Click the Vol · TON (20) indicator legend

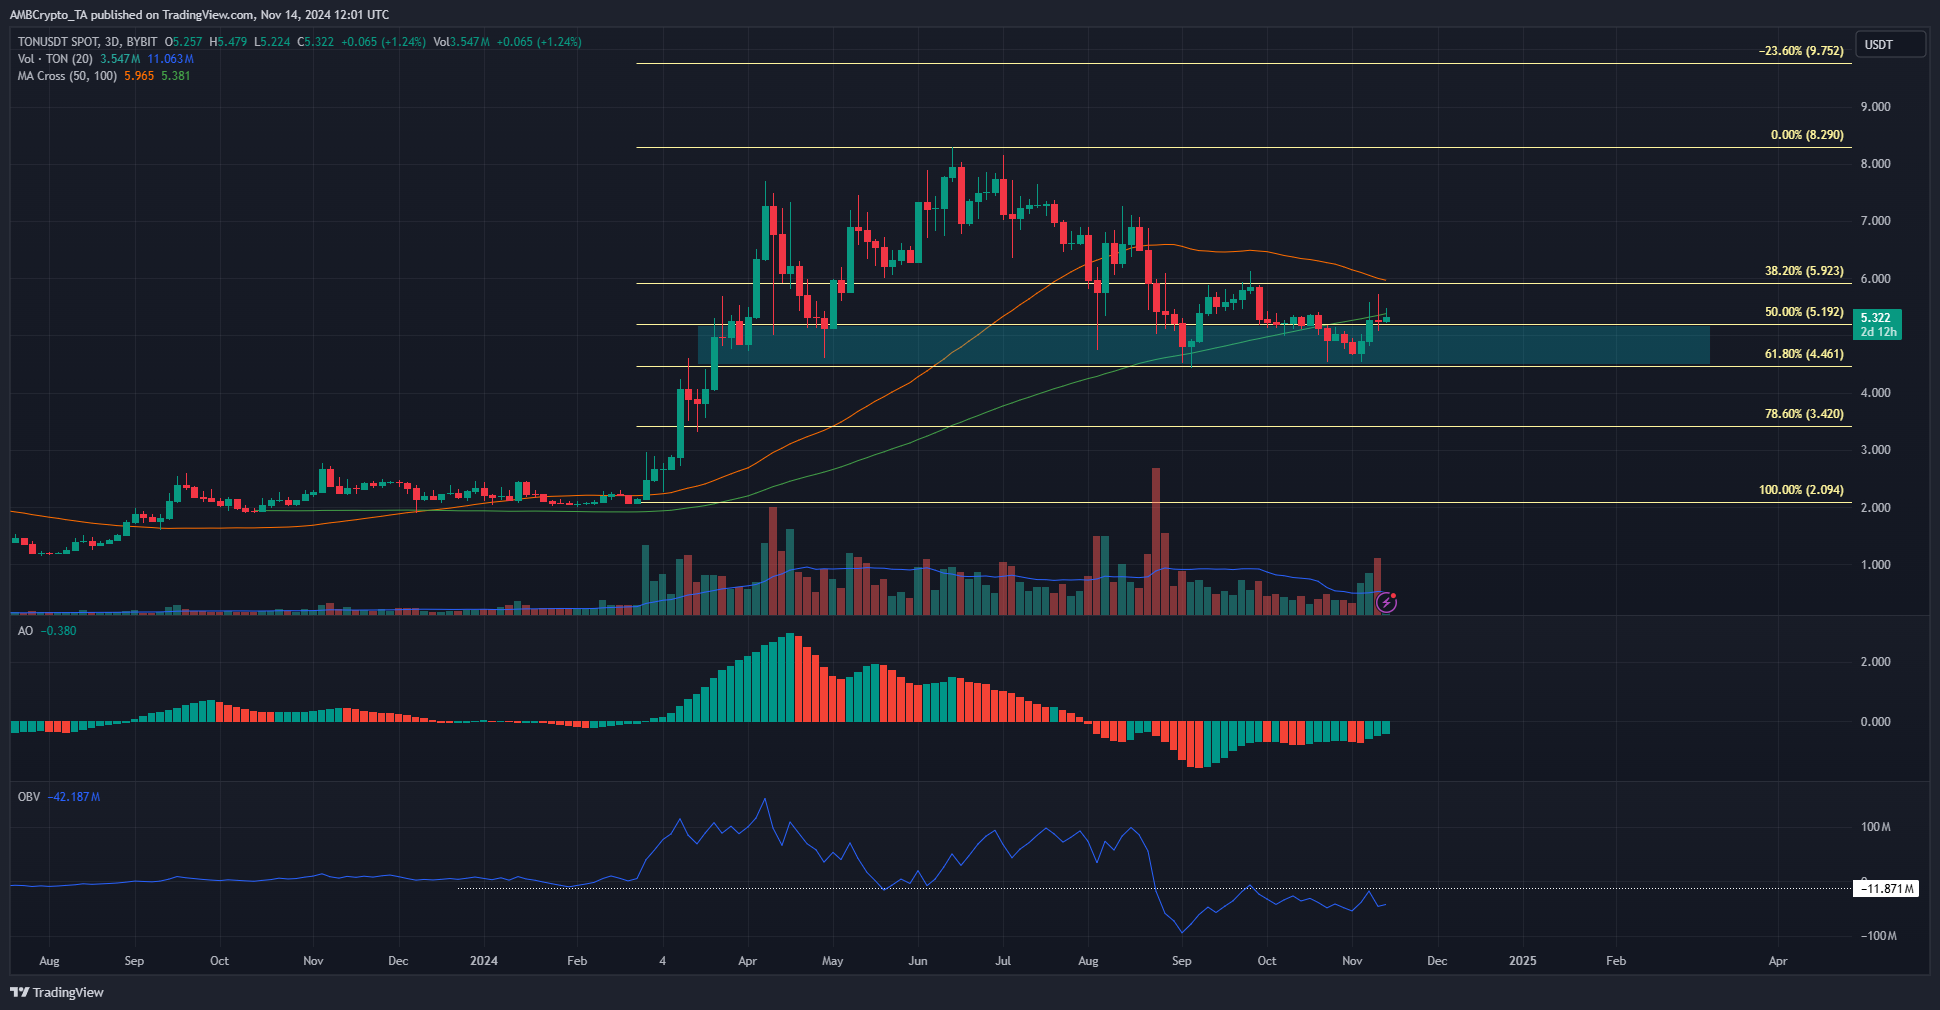click(x=55, y=59)
